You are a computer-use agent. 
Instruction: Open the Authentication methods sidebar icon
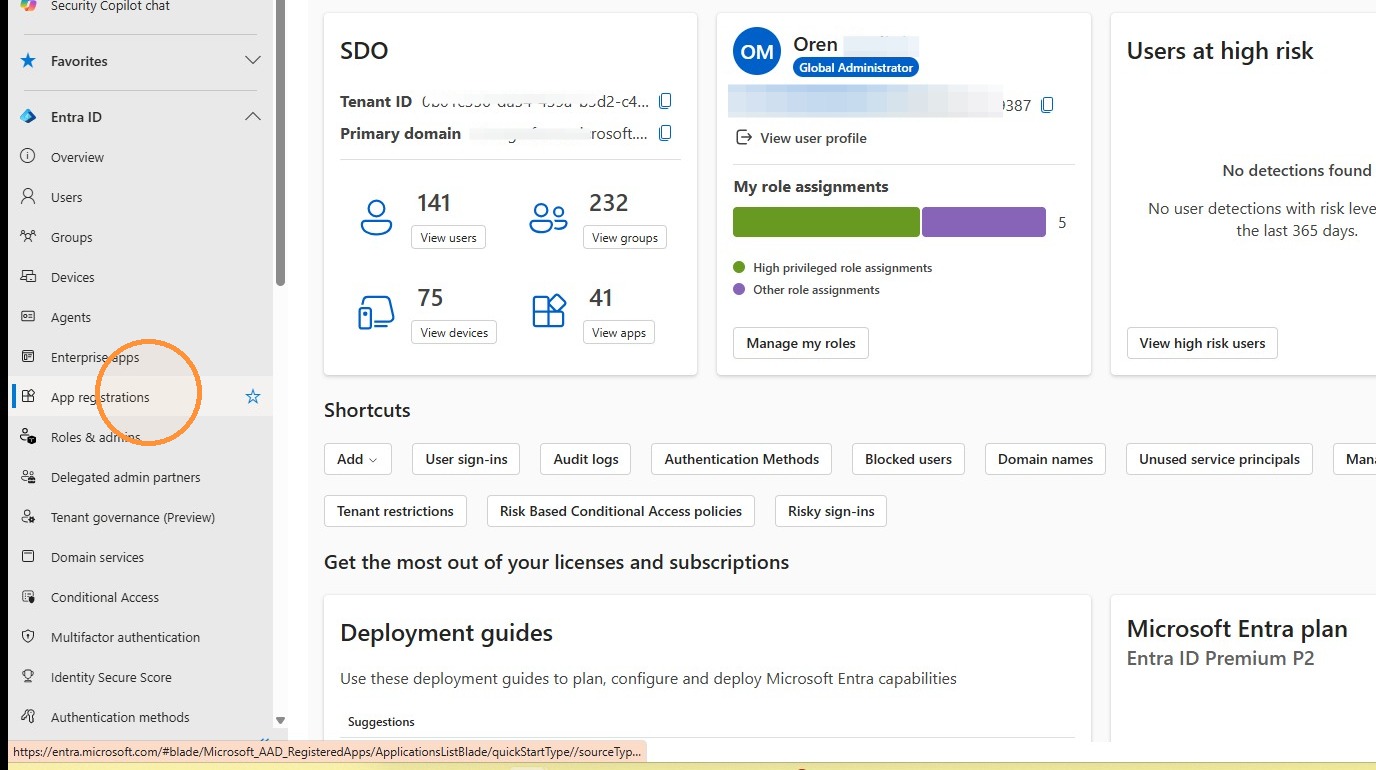click(29, 717)
